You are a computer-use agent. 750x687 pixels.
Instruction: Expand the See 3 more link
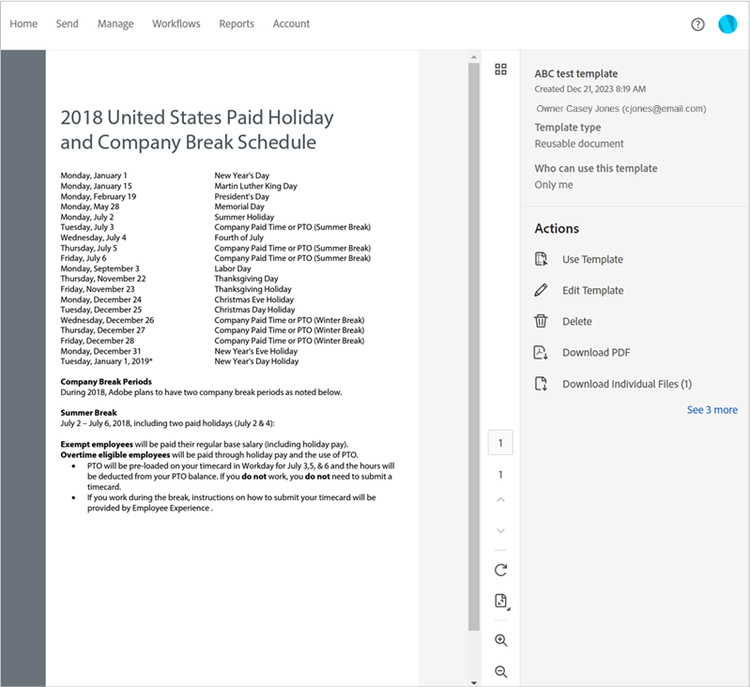tap(712, 410)
